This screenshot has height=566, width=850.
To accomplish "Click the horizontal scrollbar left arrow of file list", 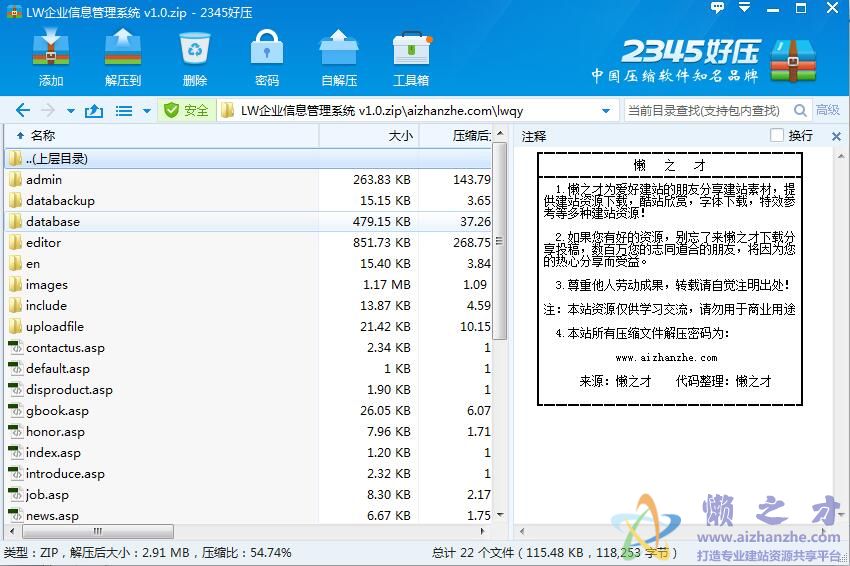I will (12, 531).
